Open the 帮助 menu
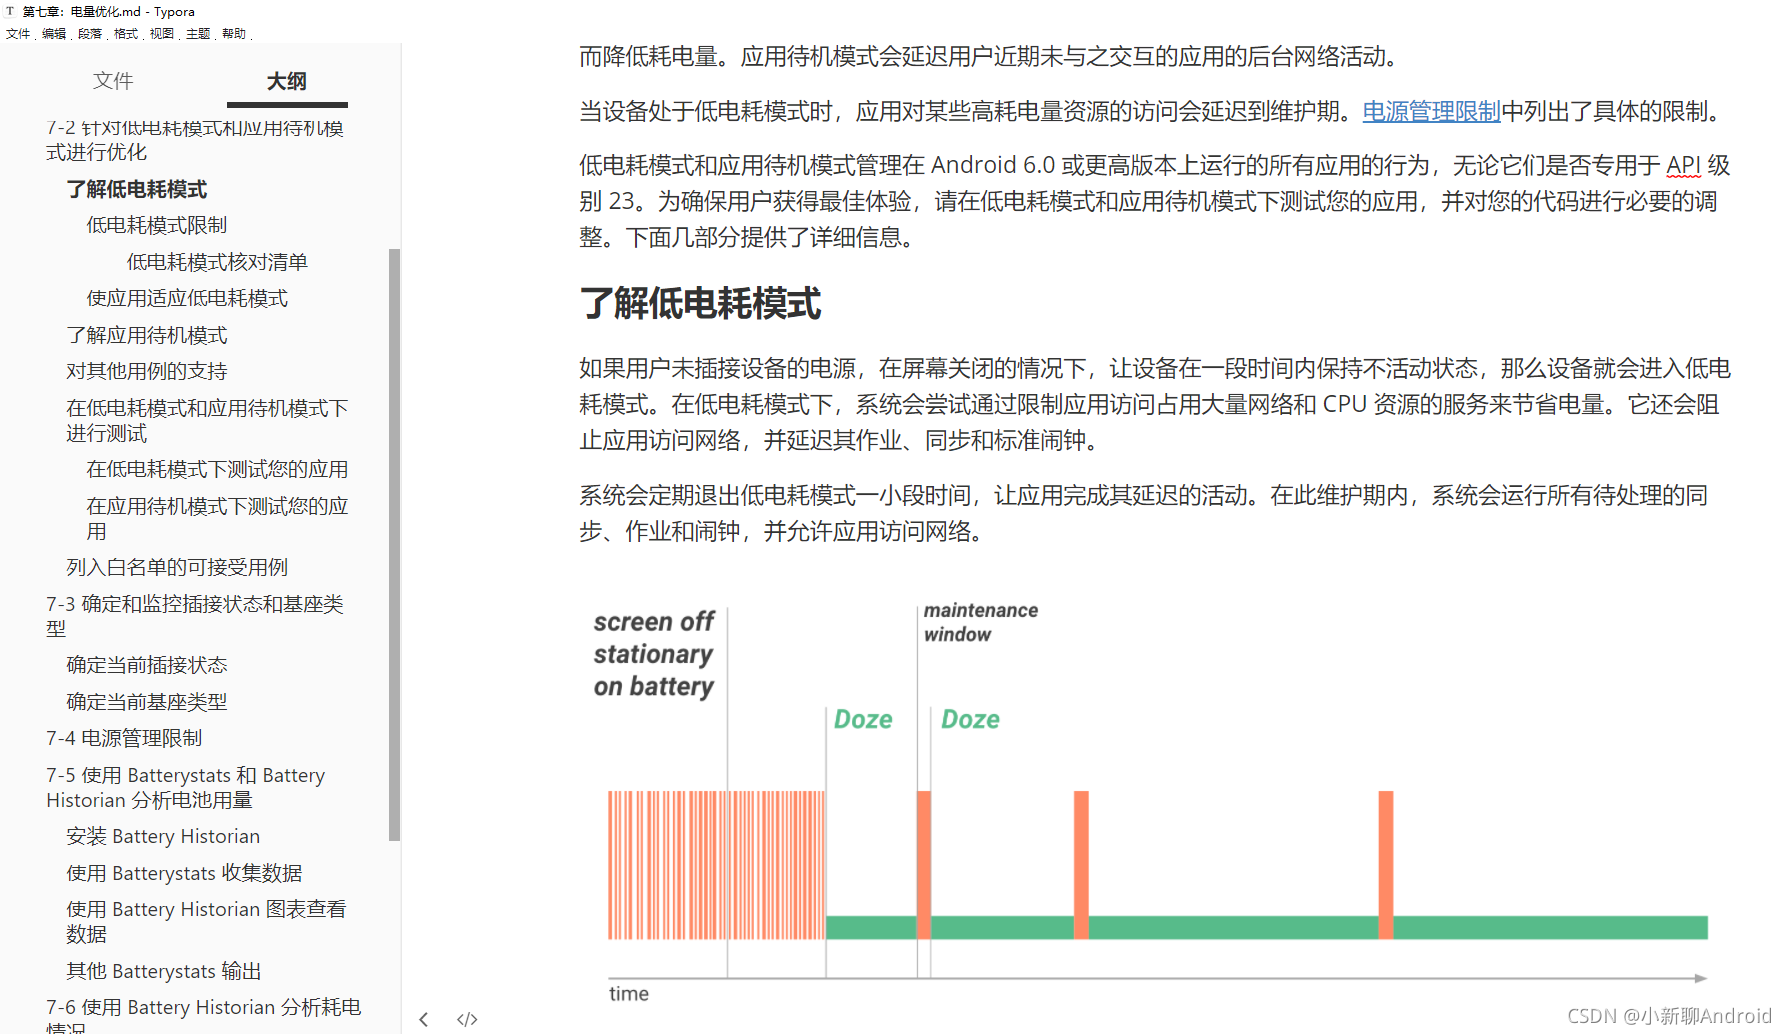1786x1034 pixels. coord(234,33)
